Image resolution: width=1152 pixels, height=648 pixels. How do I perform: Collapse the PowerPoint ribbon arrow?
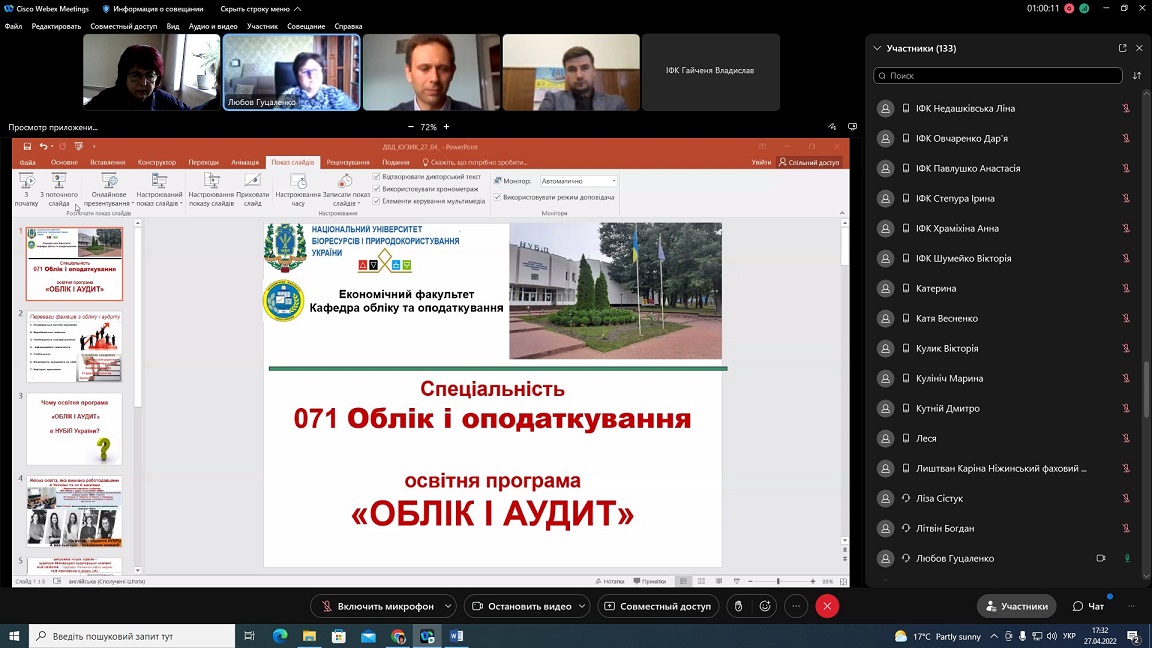point(842,213)
